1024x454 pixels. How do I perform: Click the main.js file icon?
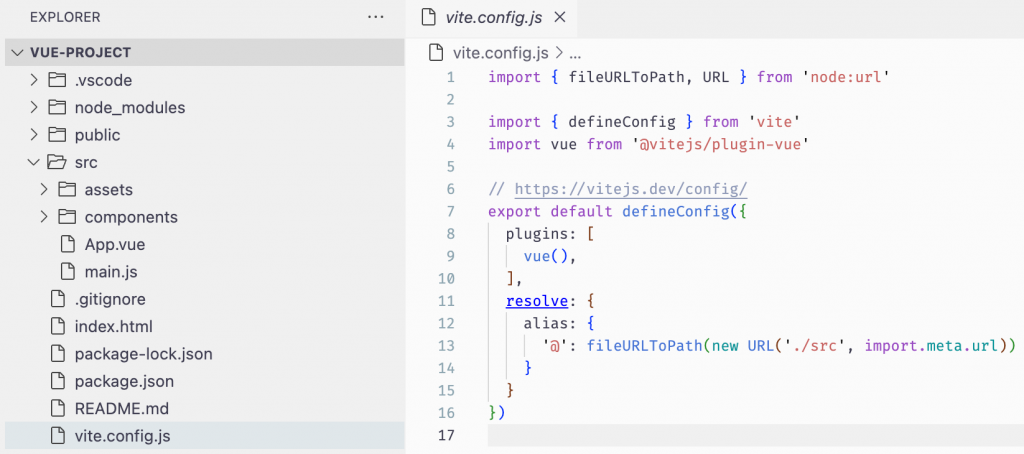(68, 271)
